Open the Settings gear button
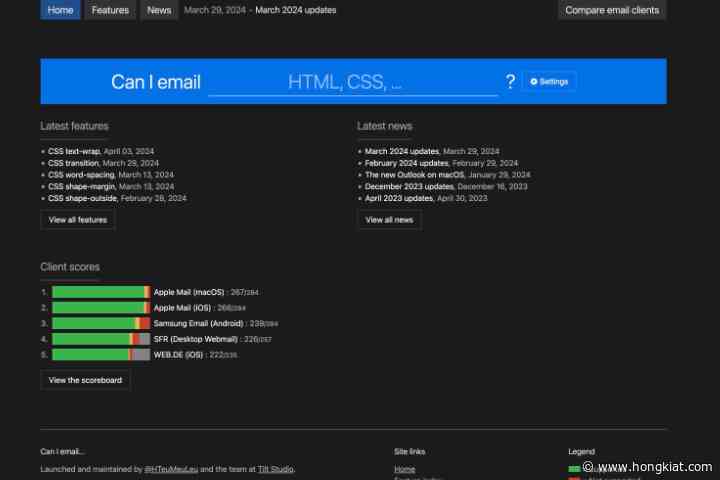720x480 pixels. click(549, 82)
